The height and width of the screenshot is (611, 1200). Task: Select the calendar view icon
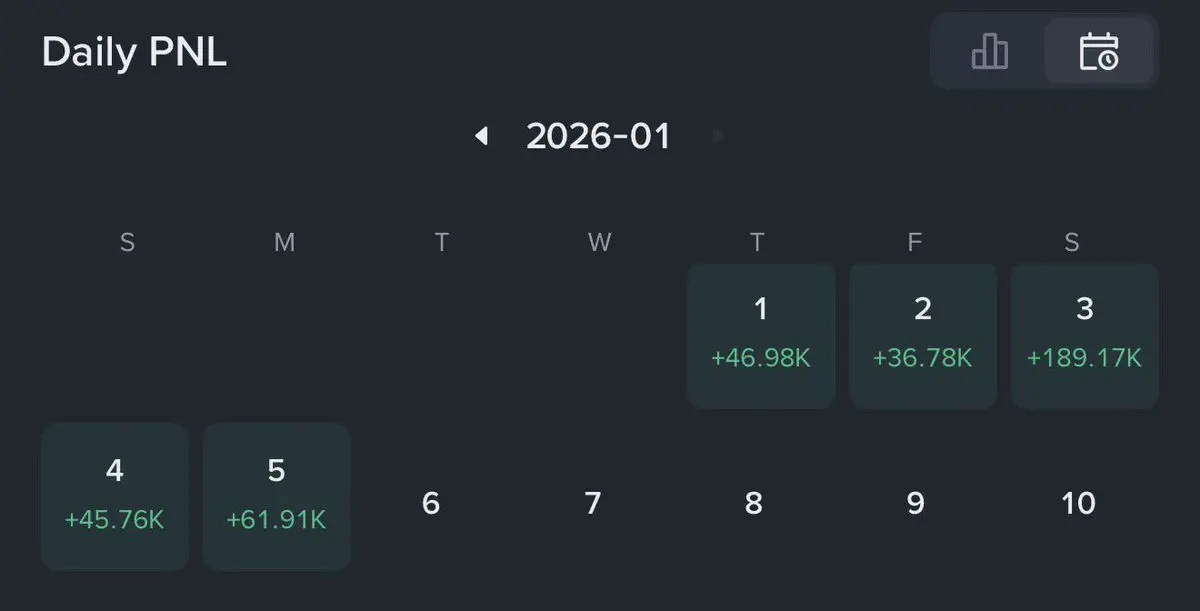tap(1099, 50)
